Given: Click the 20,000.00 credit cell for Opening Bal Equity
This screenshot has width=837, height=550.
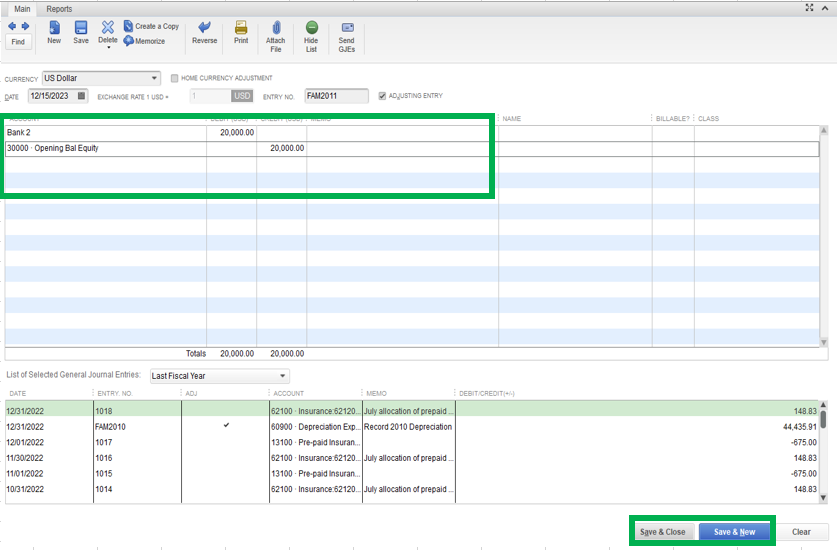Looking at the screenshot, I should pyautogui.click(x=281, y=148).
